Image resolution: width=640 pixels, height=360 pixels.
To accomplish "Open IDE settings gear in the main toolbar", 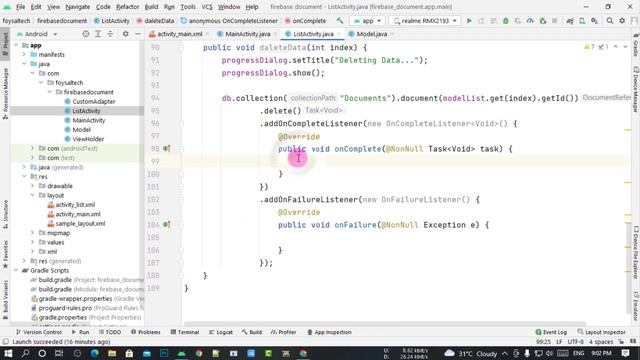I will tap(622, 21).
